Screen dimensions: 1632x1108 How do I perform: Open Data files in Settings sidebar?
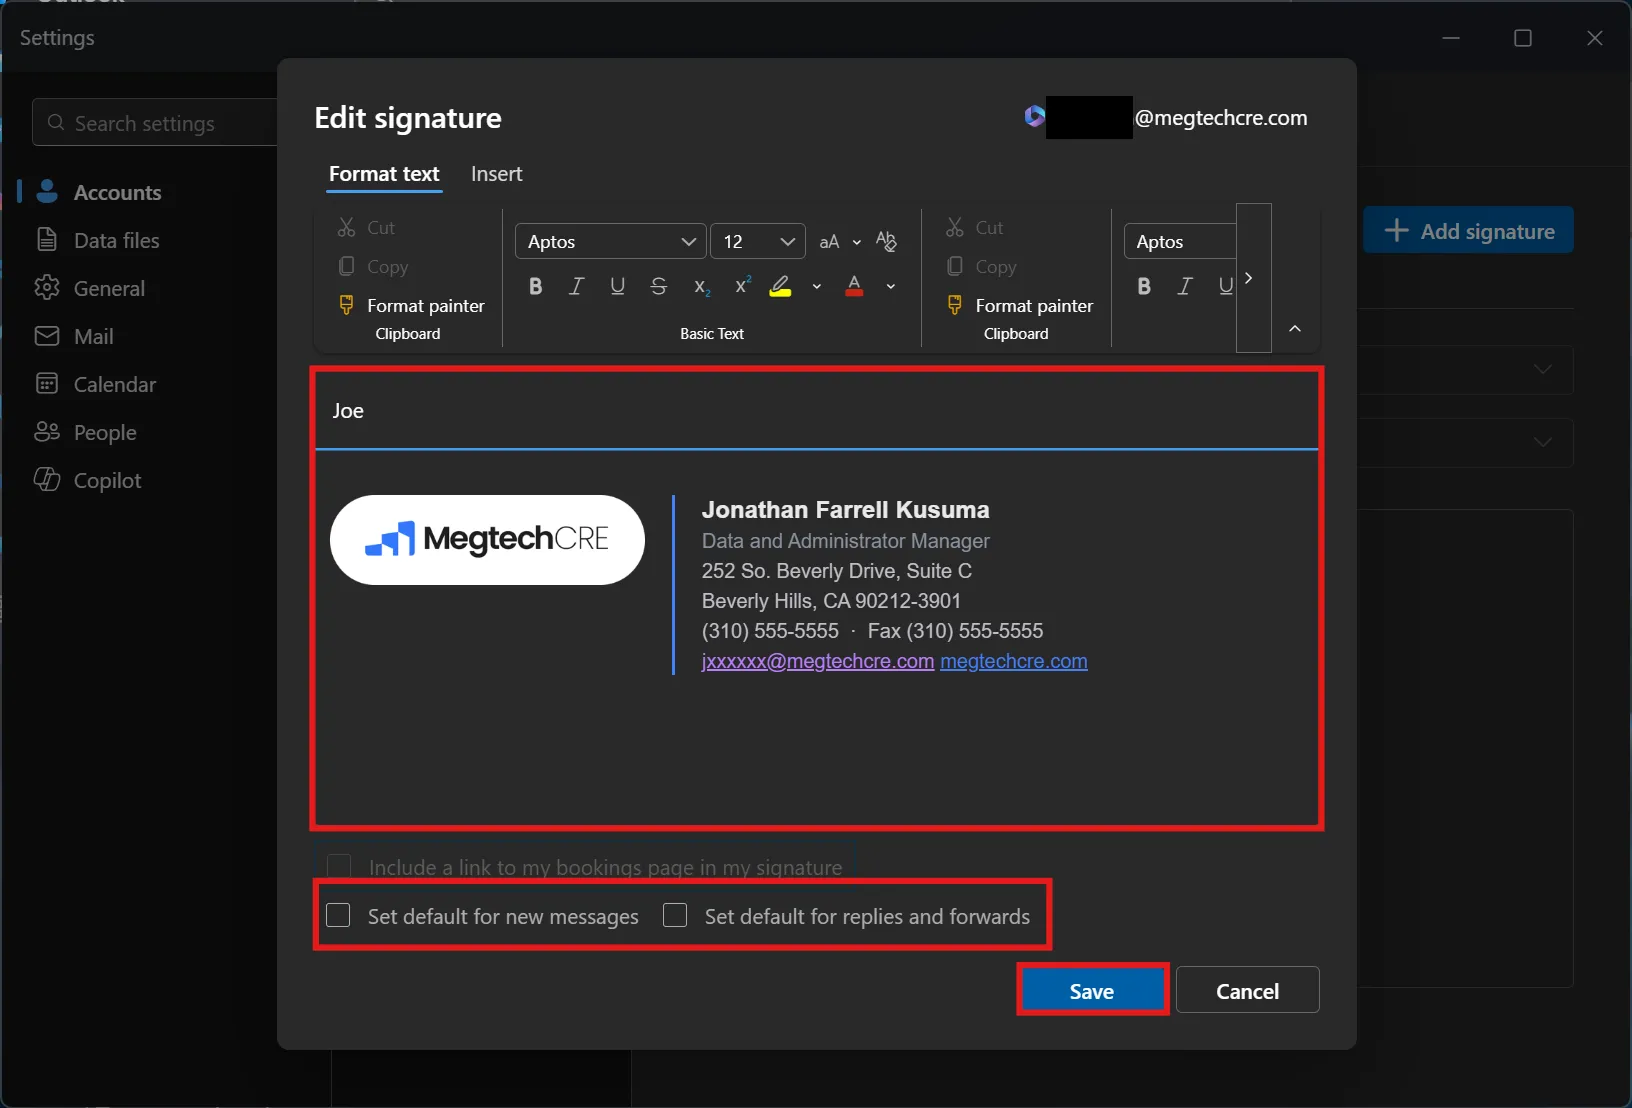97,240
